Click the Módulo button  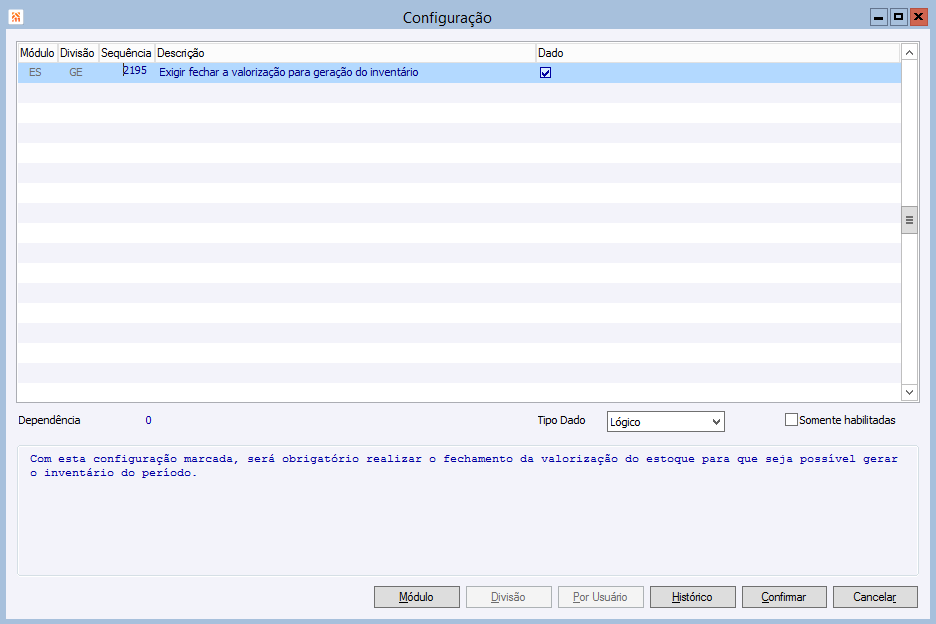417,597
